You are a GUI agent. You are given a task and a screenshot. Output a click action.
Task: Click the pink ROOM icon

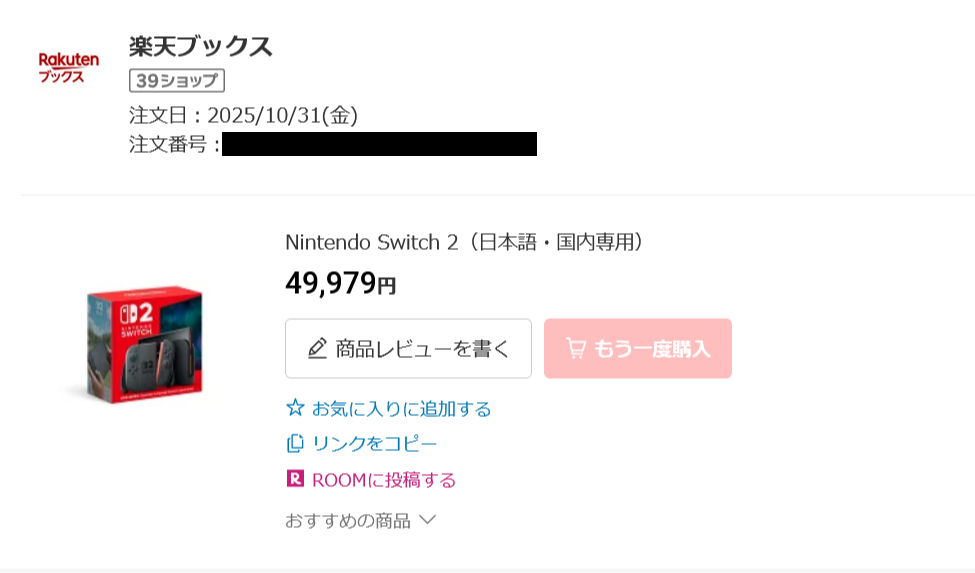[295, 479]
